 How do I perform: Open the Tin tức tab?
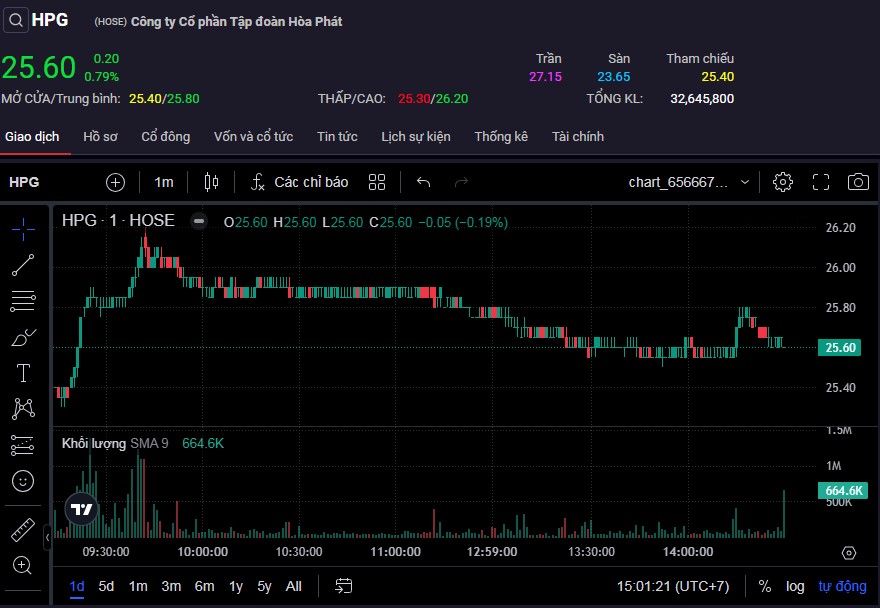coord(337,136)
